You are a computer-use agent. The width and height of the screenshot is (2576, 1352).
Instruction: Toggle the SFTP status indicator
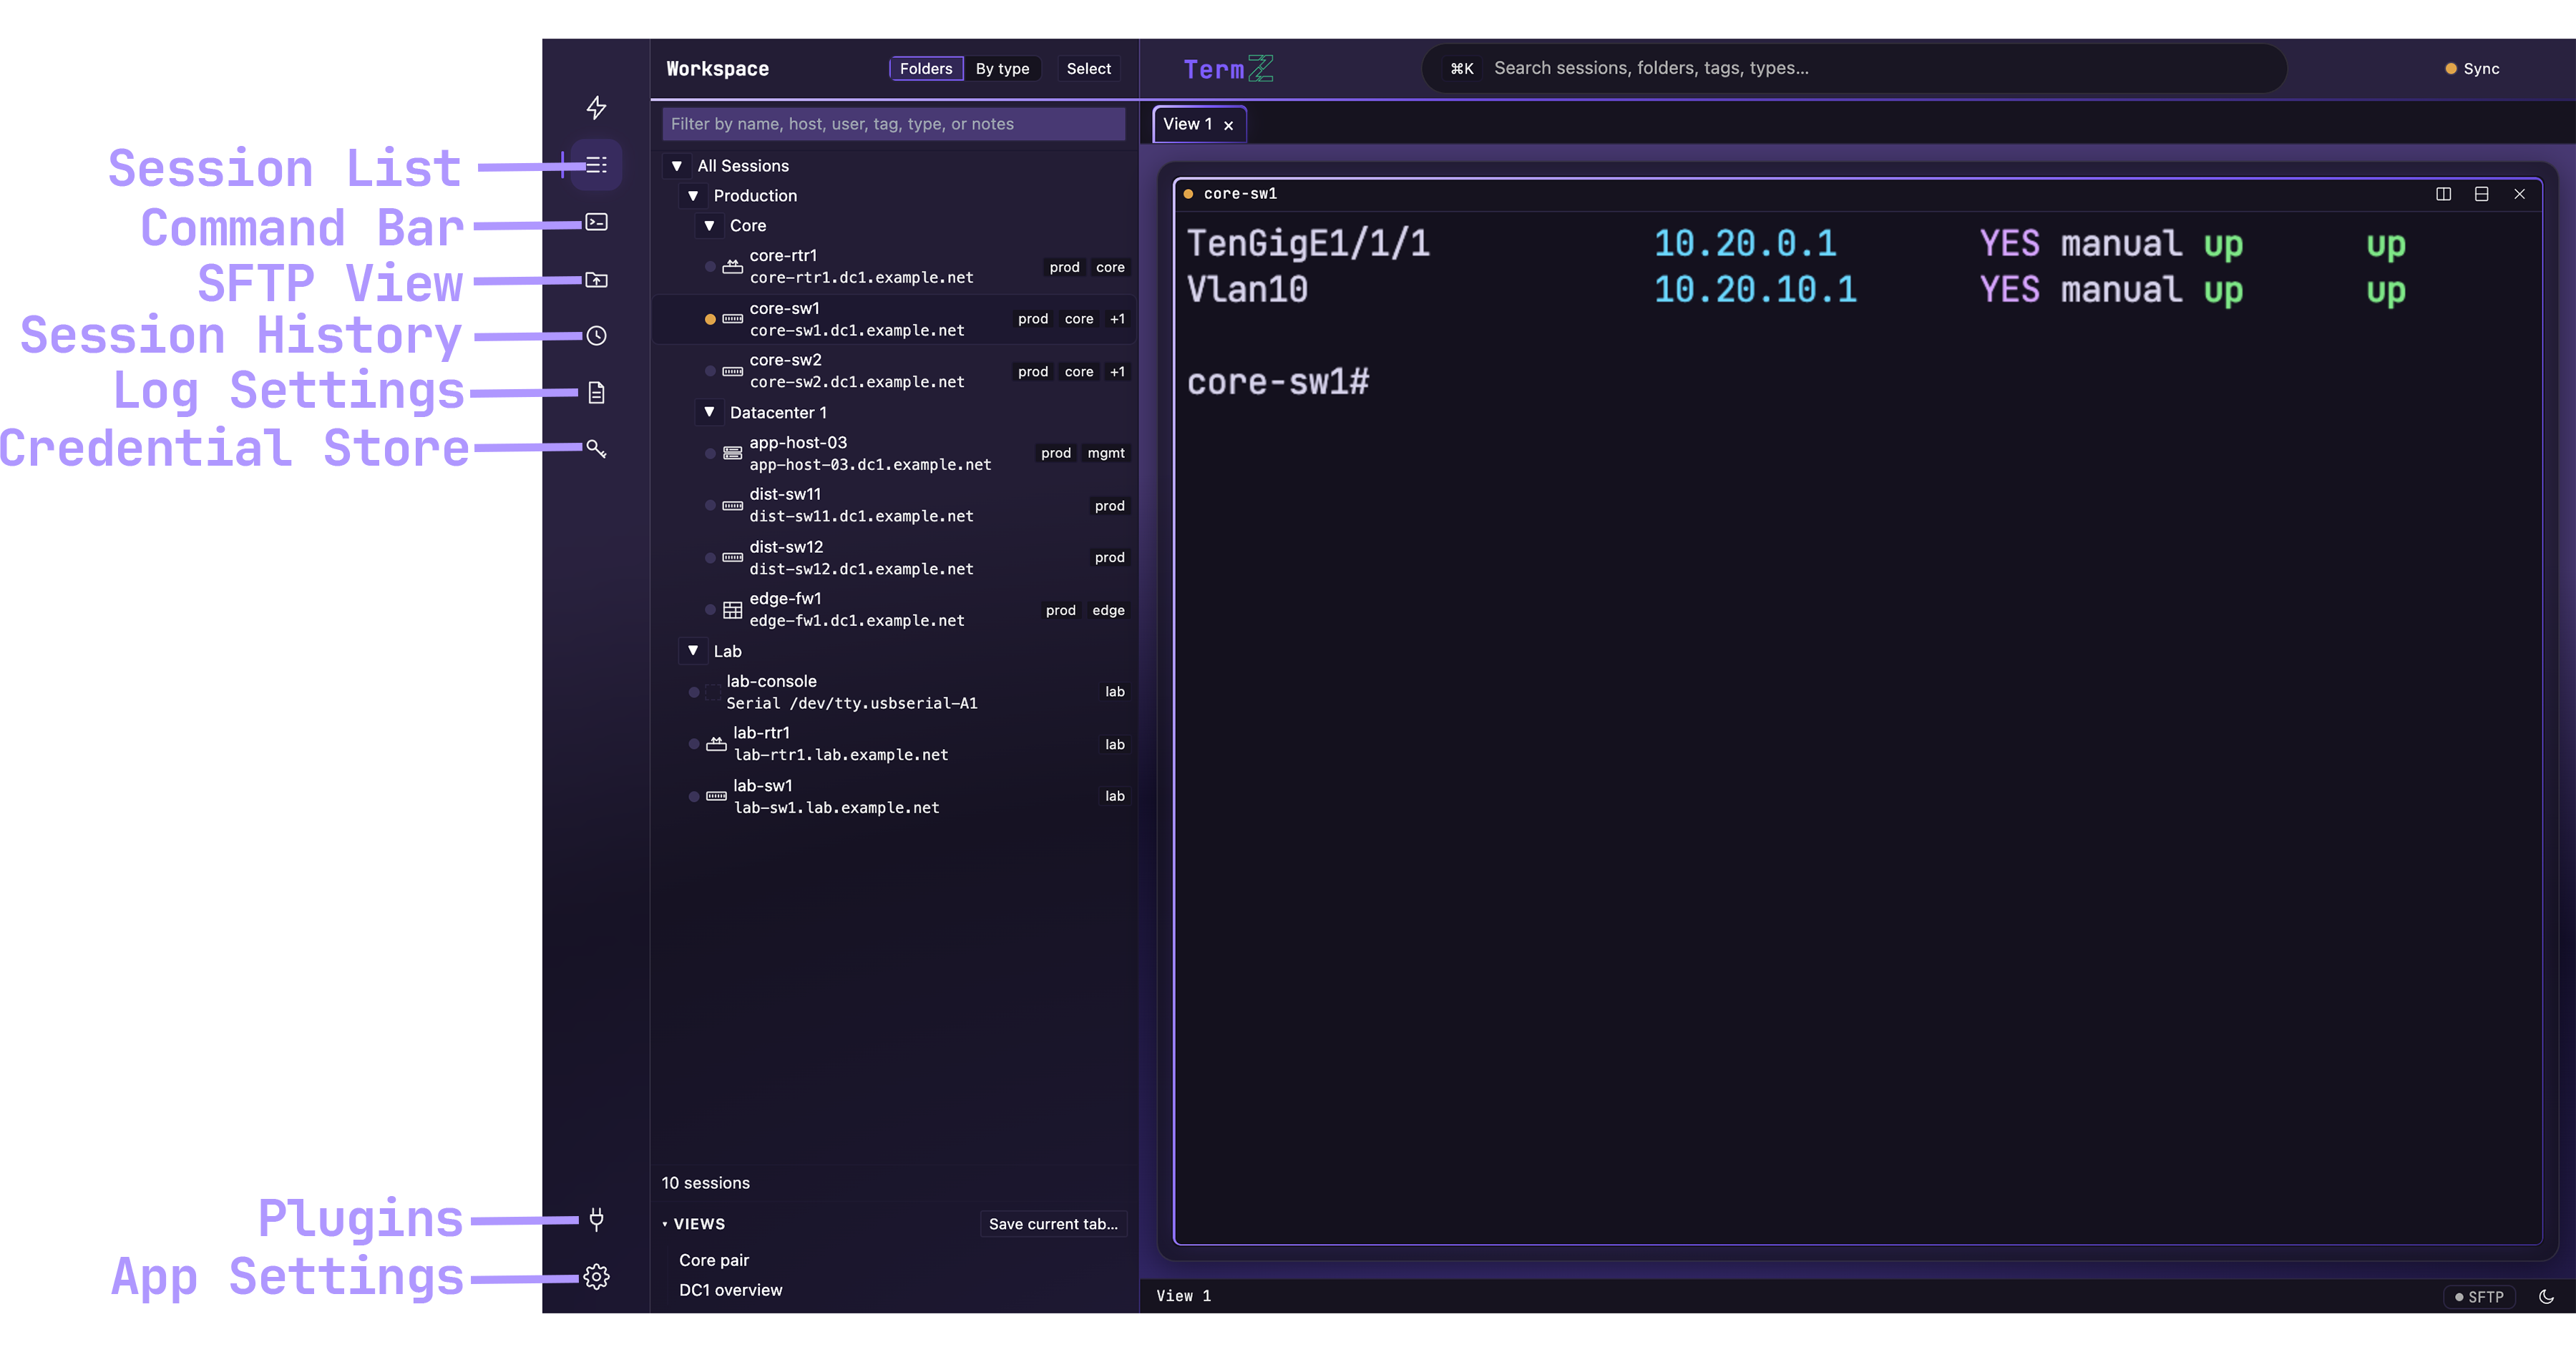coord(2479,1297)
